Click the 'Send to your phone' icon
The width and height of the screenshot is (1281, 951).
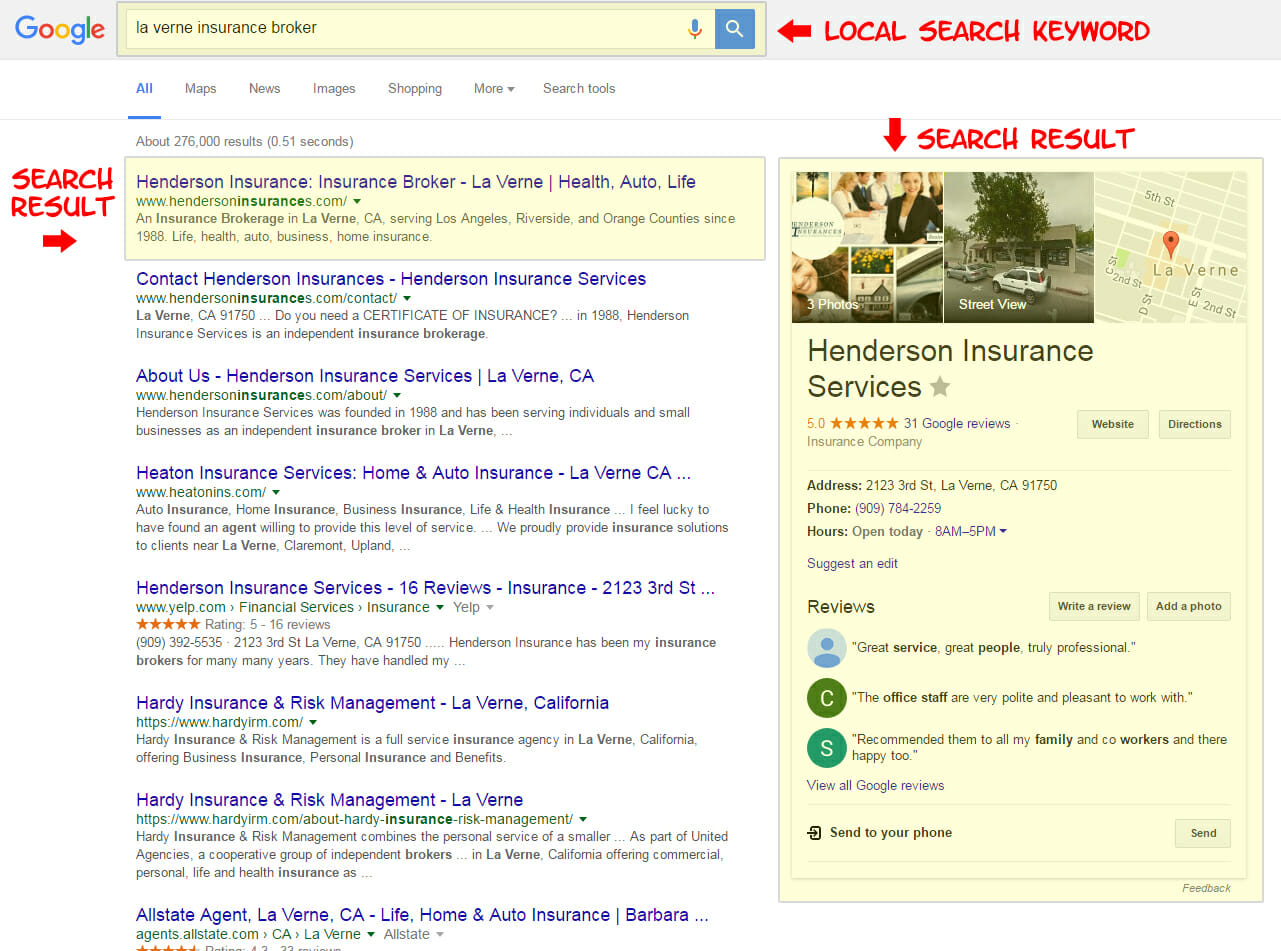coord(815,832)
